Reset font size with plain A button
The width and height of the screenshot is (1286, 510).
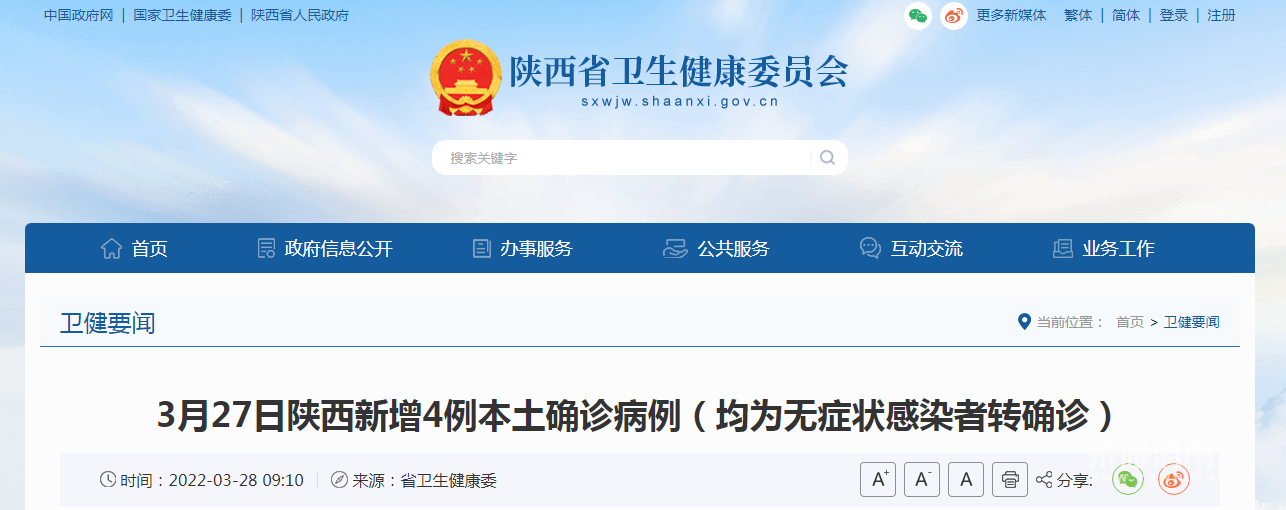966,480
